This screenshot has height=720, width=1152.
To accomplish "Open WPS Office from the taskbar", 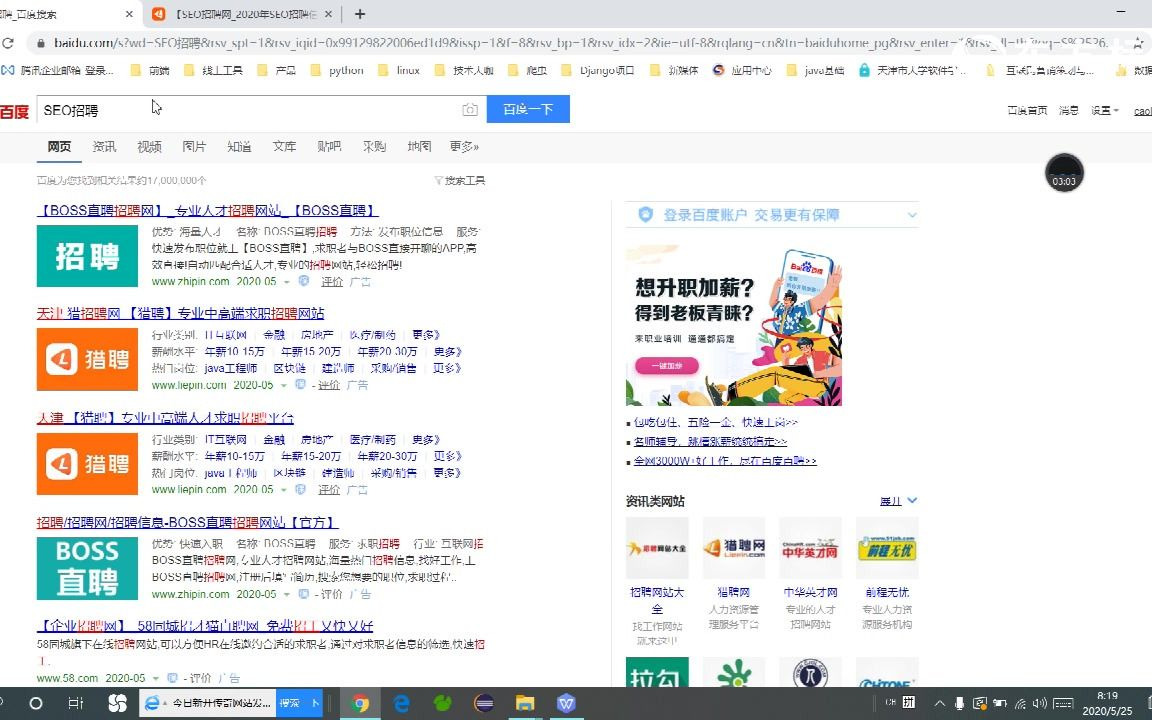I will tap(566, 704).
